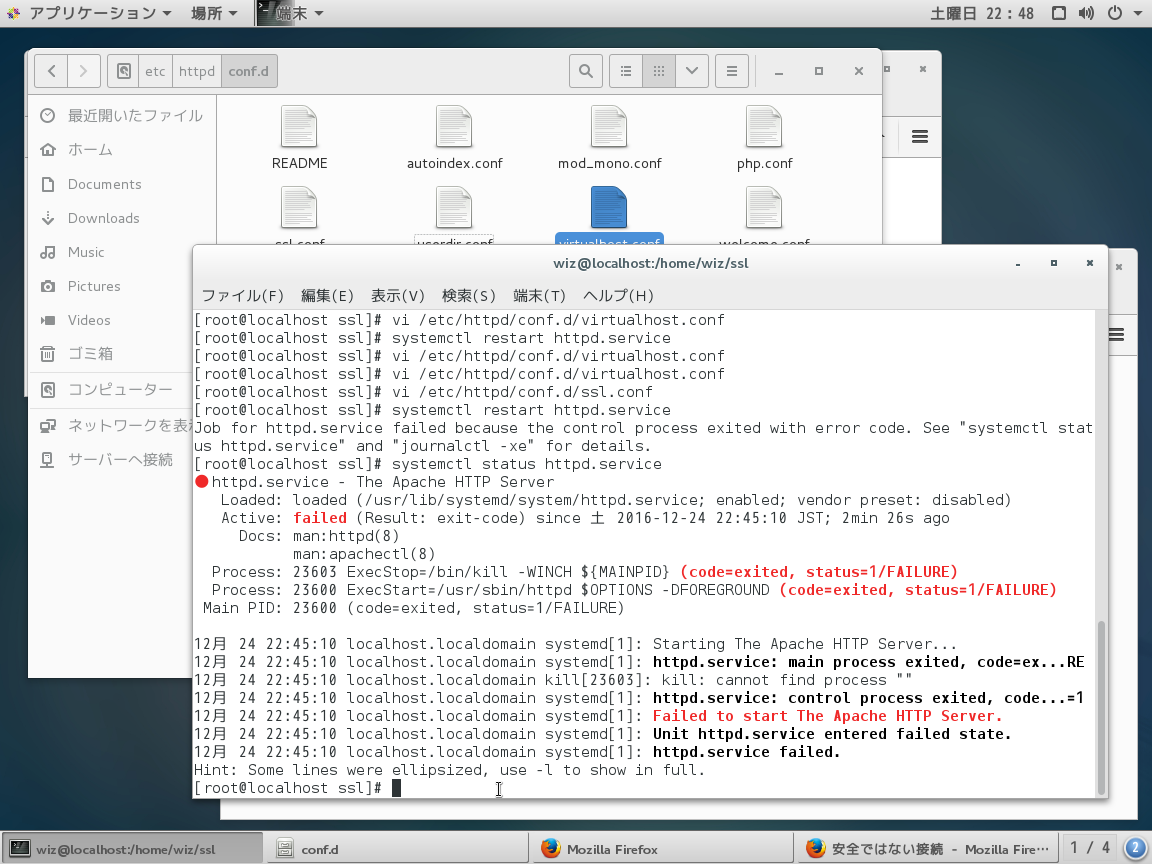Open file manager hamburger menu
The height and width of the screenshot is (864, 1152).
tap(732, 71)
